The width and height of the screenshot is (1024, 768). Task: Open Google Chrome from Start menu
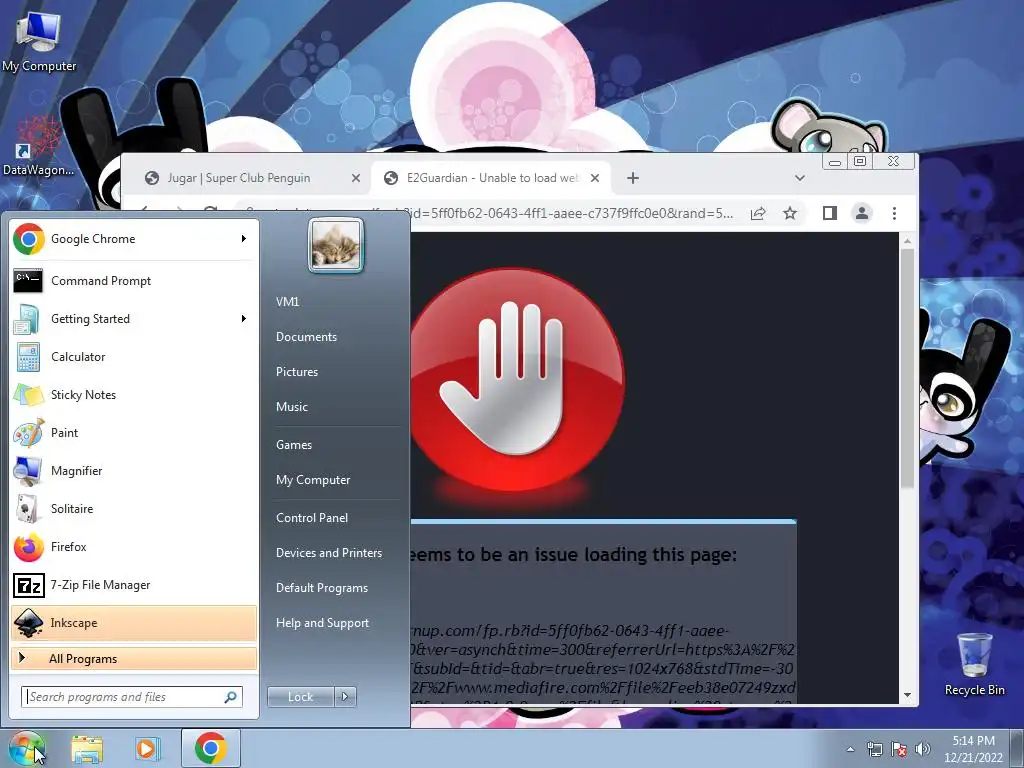(x=134, y=239)
